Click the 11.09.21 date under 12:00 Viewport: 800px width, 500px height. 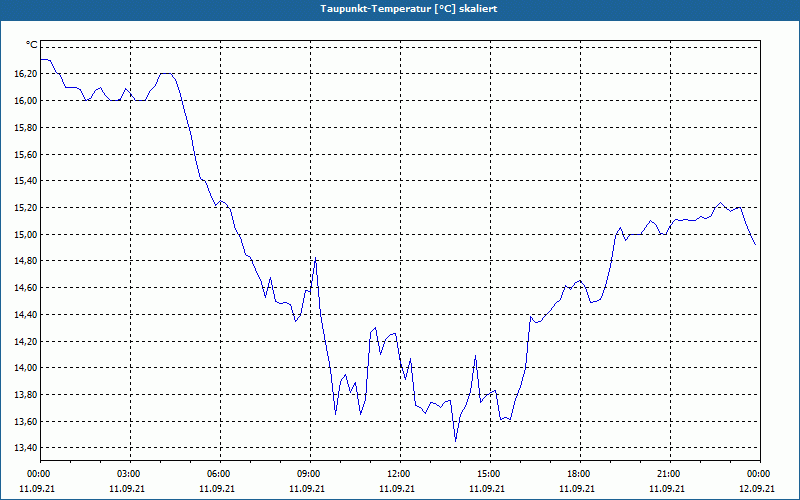[397, 488]
